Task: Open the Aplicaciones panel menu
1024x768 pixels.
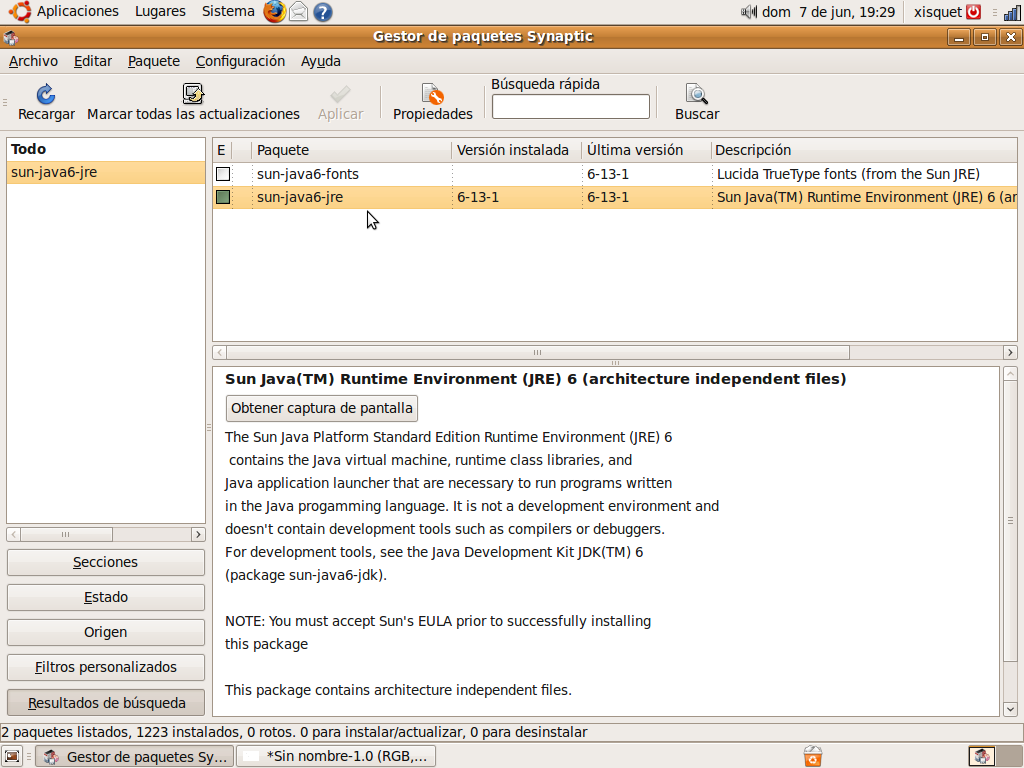Action: point(78,11)
